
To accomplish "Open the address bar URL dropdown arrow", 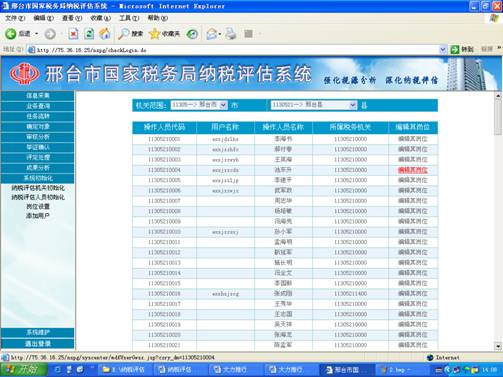I will [x=443, y=50].
